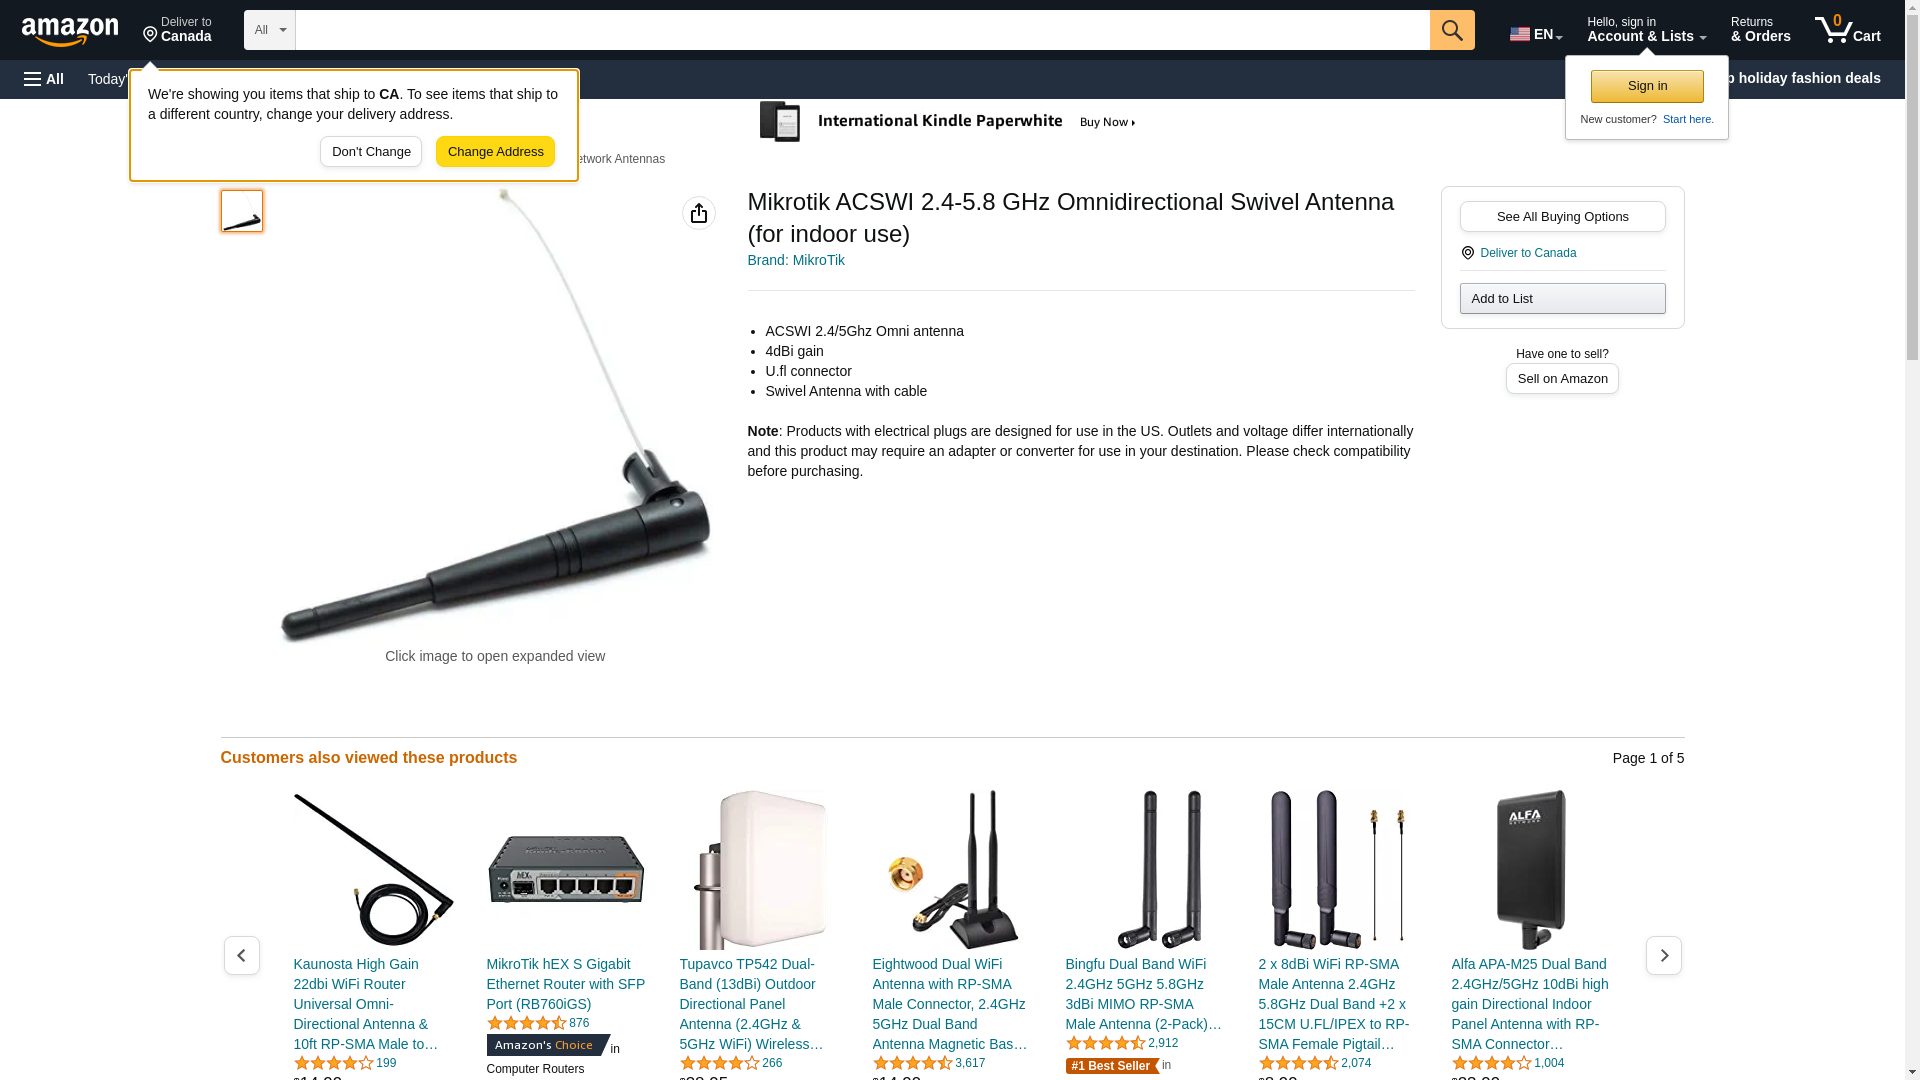Click the next carousel arrow
The image size is (1920, 1080).
(1664, 956)
